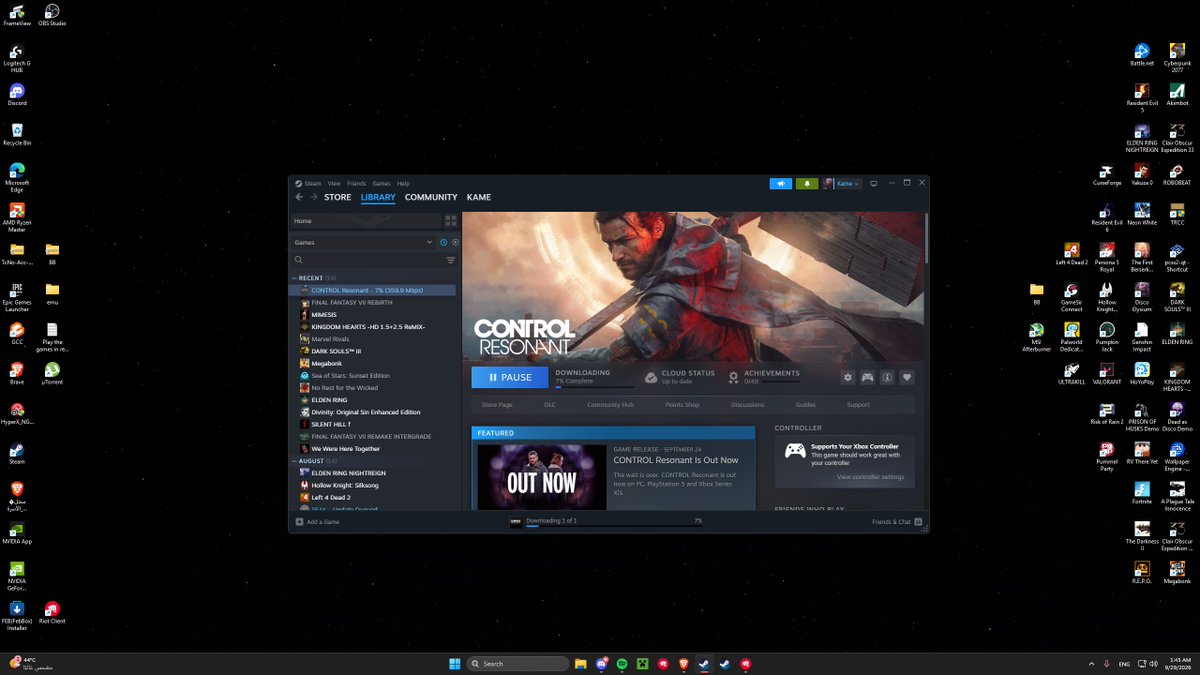Image resolution: width=1200 pixels, height=675 pixels.
Task: Open the Friends menu
Action: (x=356, y=184)
